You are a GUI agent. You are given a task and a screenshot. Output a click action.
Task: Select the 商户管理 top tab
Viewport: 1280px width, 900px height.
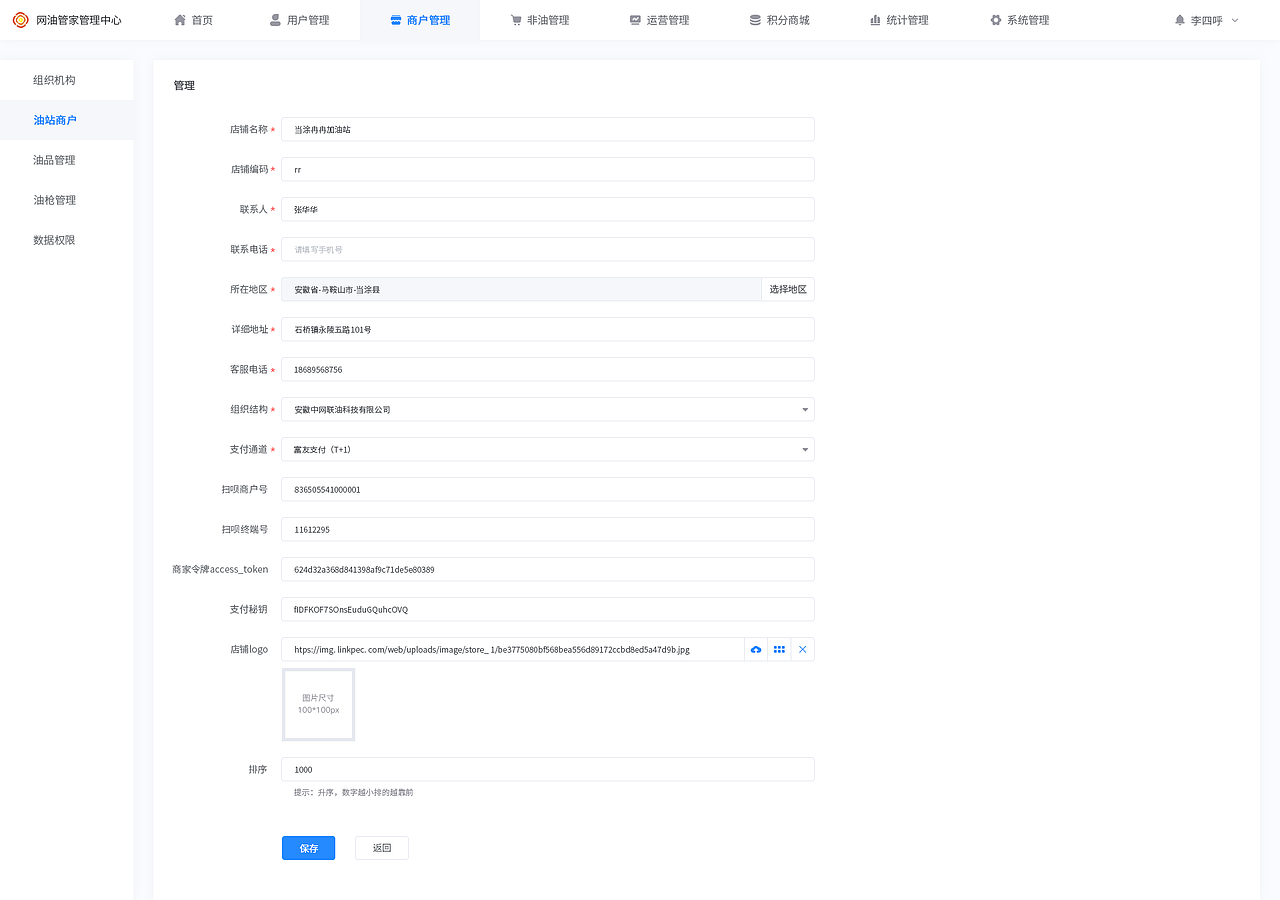point(420,20)
